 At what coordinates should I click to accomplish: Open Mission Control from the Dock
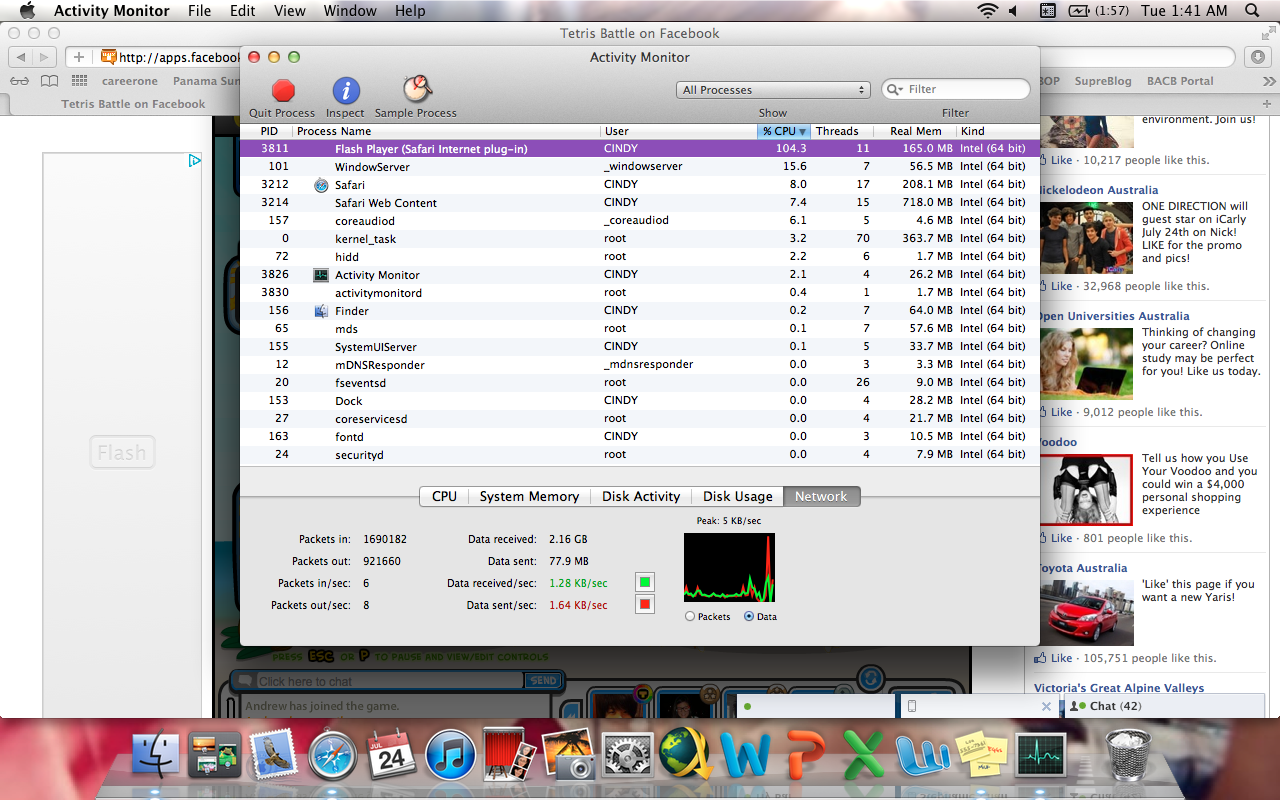coord(214,755)
